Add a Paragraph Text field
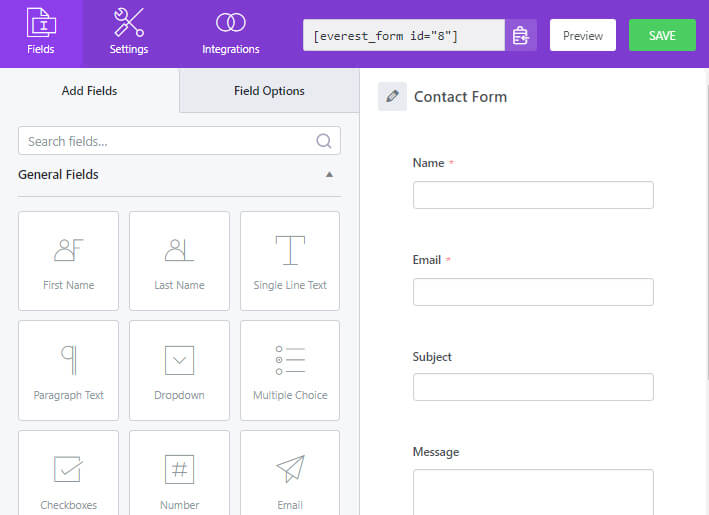The image size is (709, 515). click(x=69, y=371)
